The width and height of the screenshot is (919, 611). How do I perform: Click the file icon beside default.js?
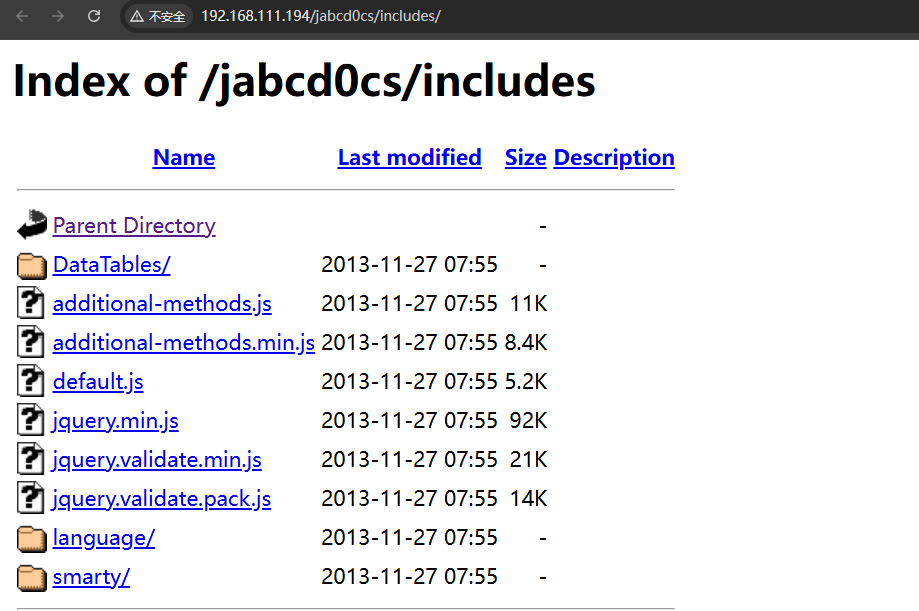pos(32,381)
